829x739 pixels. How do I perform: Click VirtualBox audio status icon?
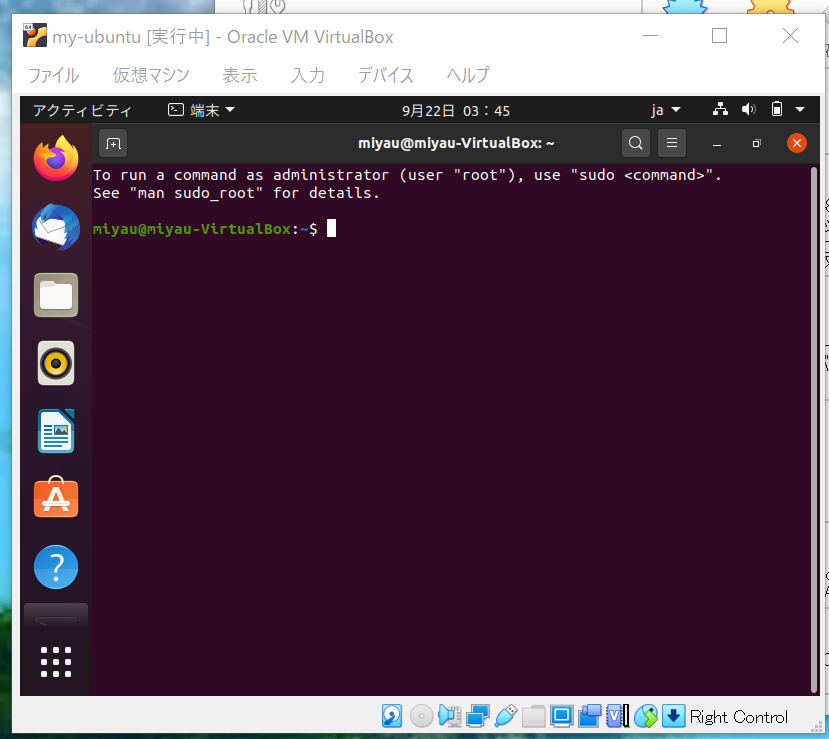pyautogui.click(x=450, y=717)
